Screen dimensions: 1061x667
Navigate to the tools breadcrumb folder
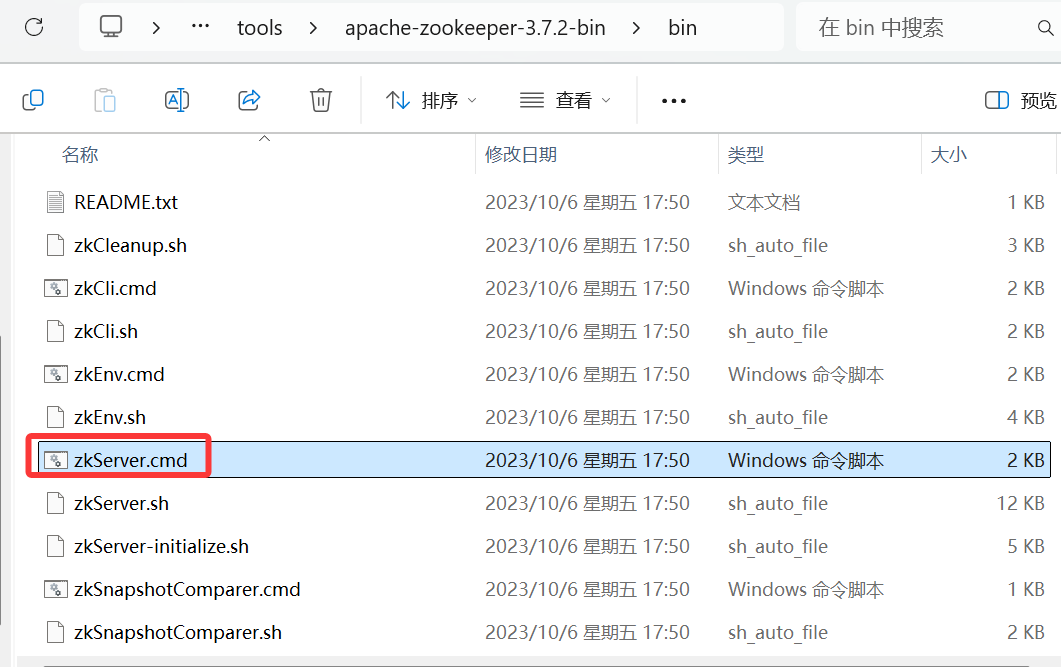point(259,28)
